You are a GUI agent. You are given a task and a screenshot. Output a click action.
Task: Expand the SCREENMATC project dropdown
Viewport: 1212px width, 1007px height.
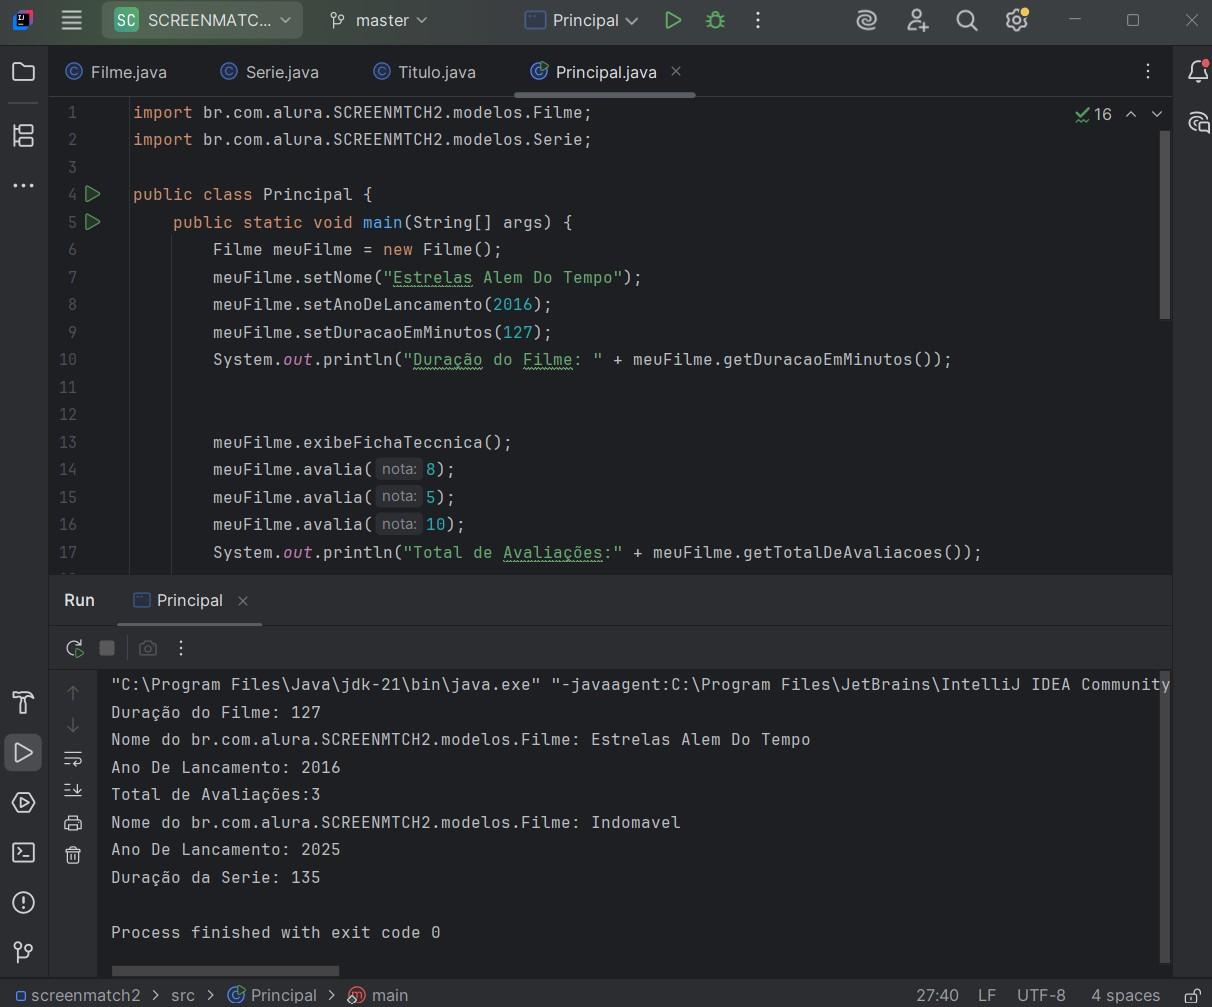point(202,20)
